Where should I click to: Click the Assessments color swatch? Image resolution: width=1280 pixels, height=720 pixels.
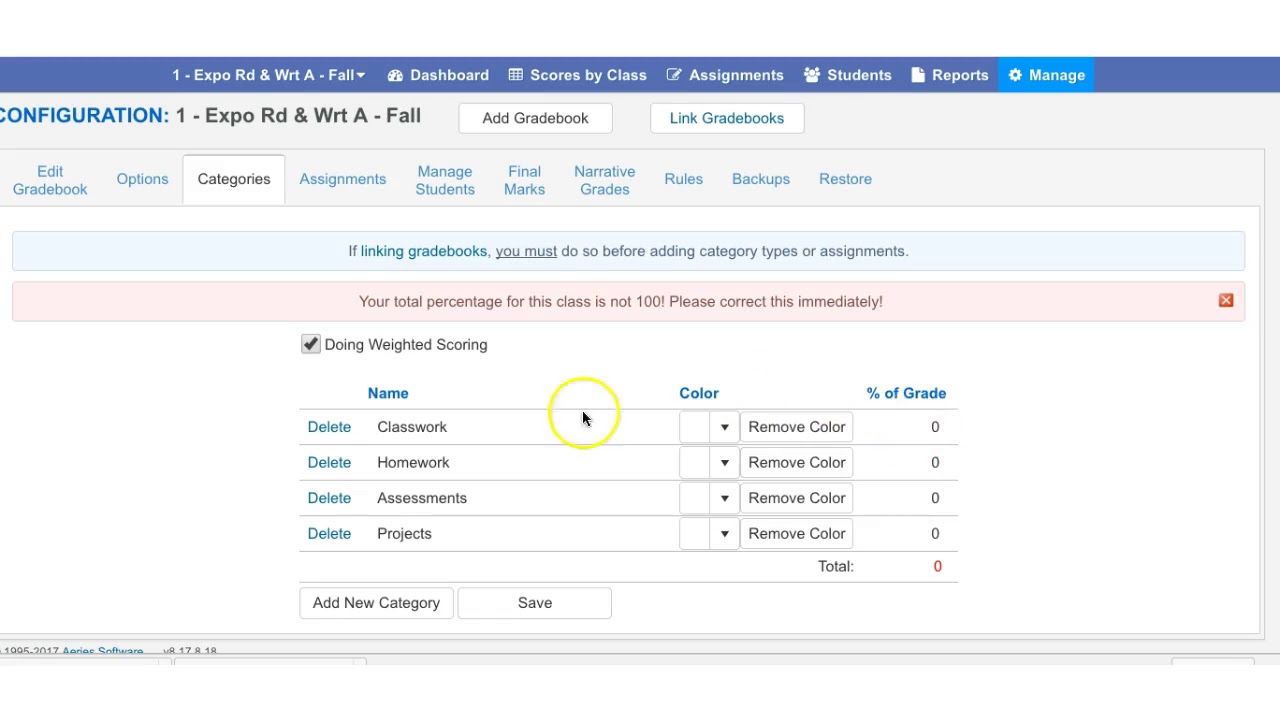[695, 498]
